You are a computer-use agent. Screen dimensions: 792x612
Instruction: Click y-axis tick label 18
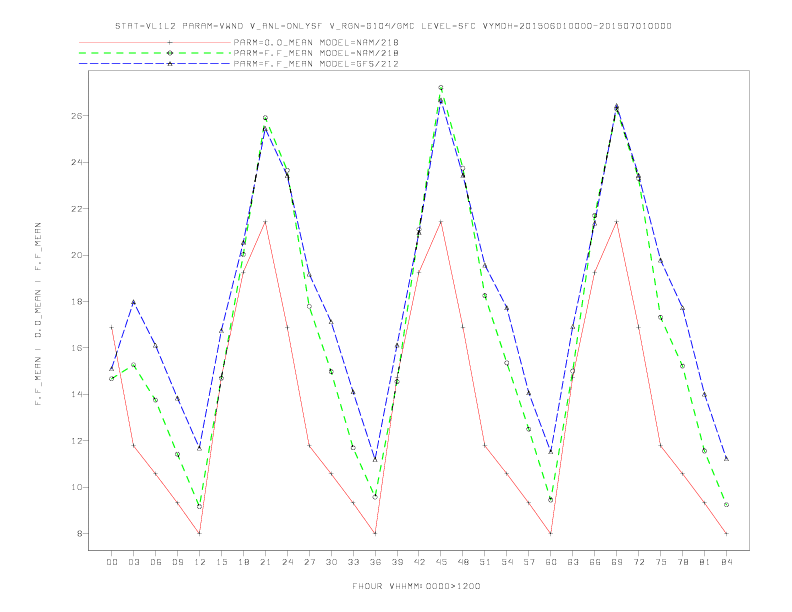pyautogui.click(x=76, y=301)
